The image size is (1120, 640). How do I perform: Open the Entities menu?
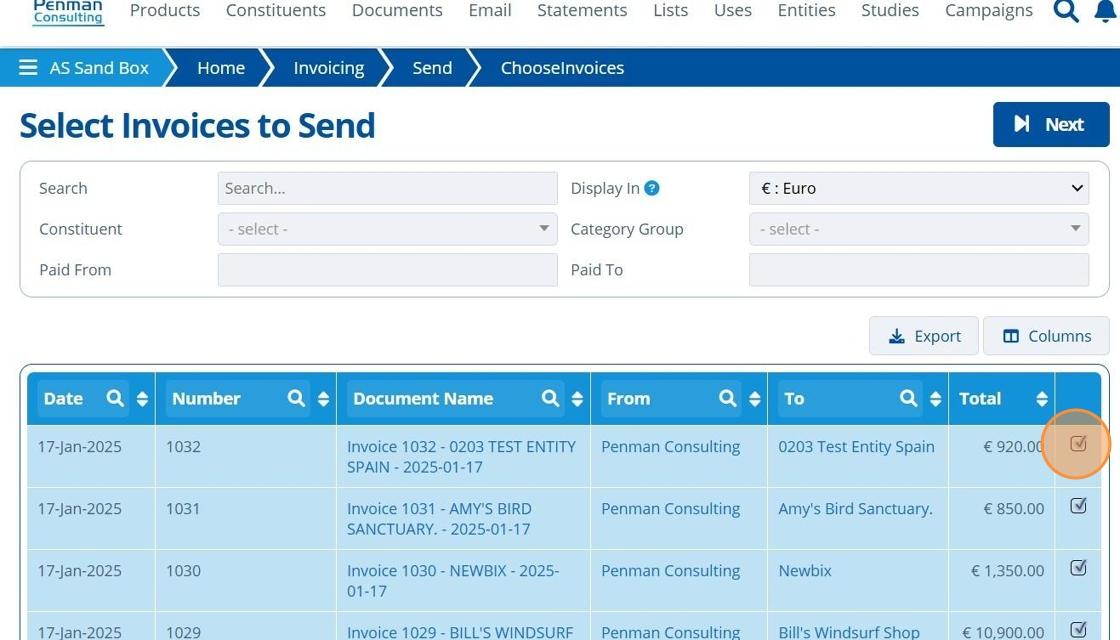coord(806,11)
